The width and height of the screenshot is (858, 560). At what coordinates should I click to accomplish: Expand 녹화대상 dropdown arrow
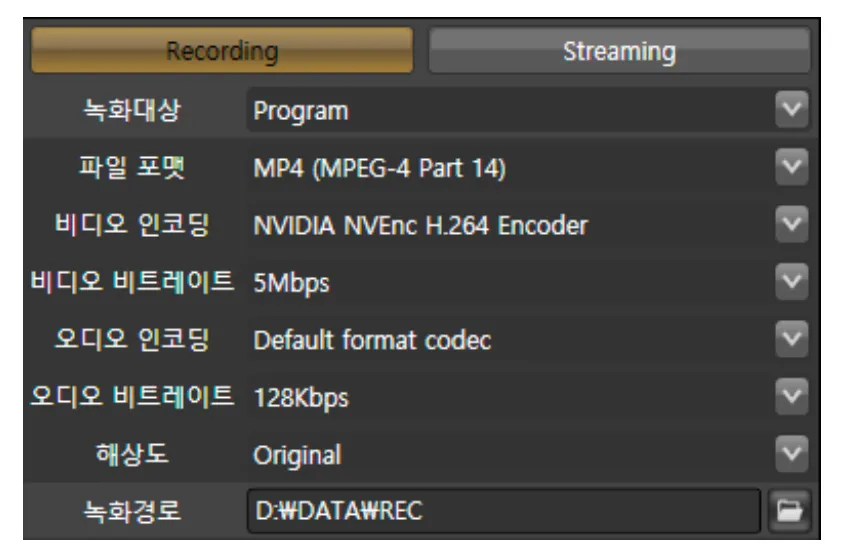click(791, 109)
